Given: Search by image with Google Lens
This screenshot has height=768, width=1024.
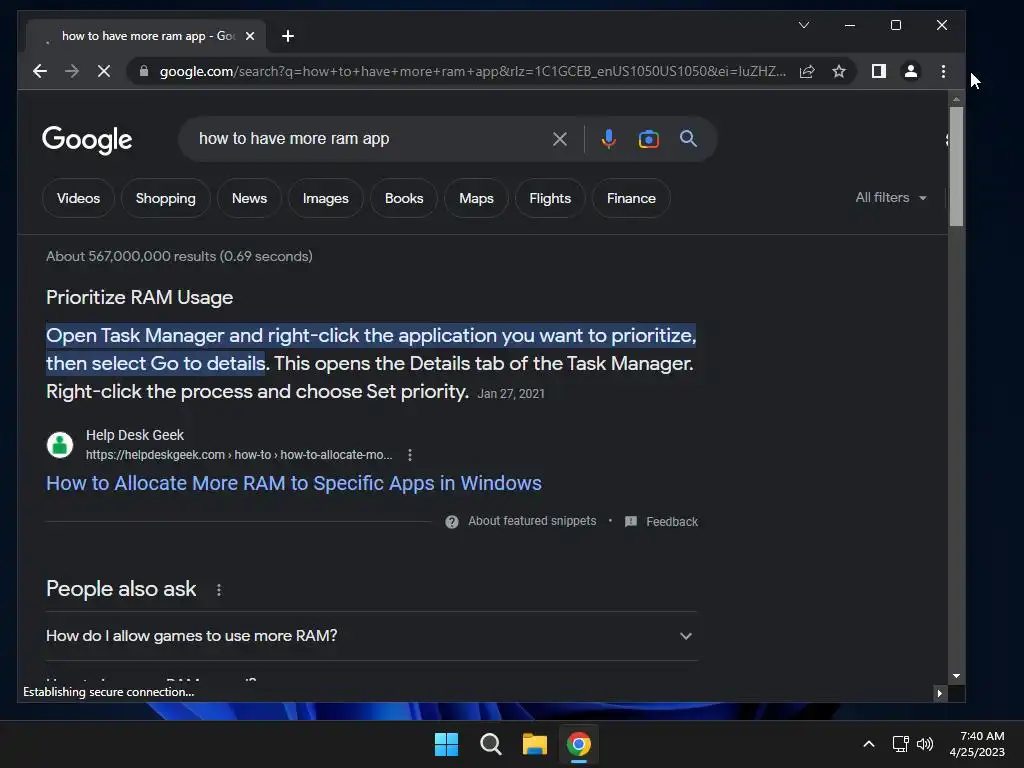Looking at the screenshot, I should pos(648,139).
